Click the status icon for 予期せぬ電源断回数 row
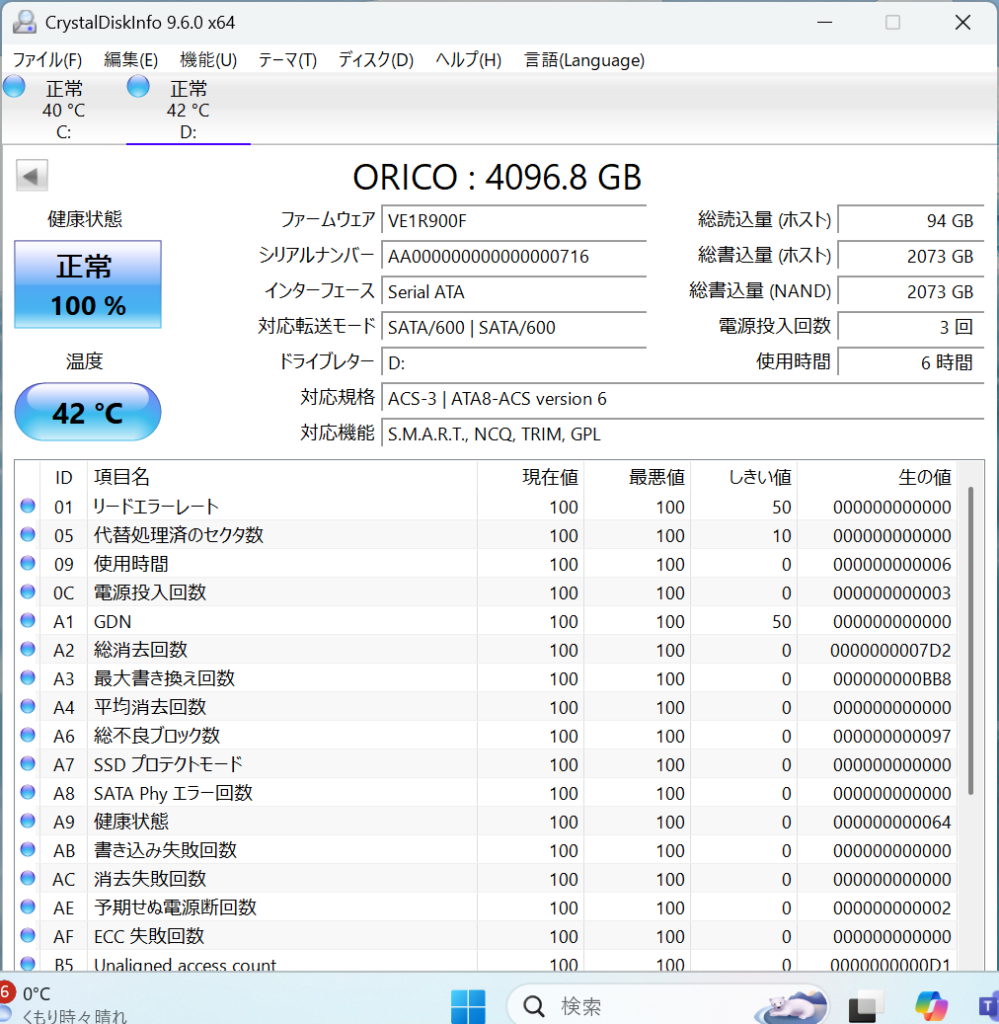This screenshot has height=1024, width=999. click(x=27, y=906)
